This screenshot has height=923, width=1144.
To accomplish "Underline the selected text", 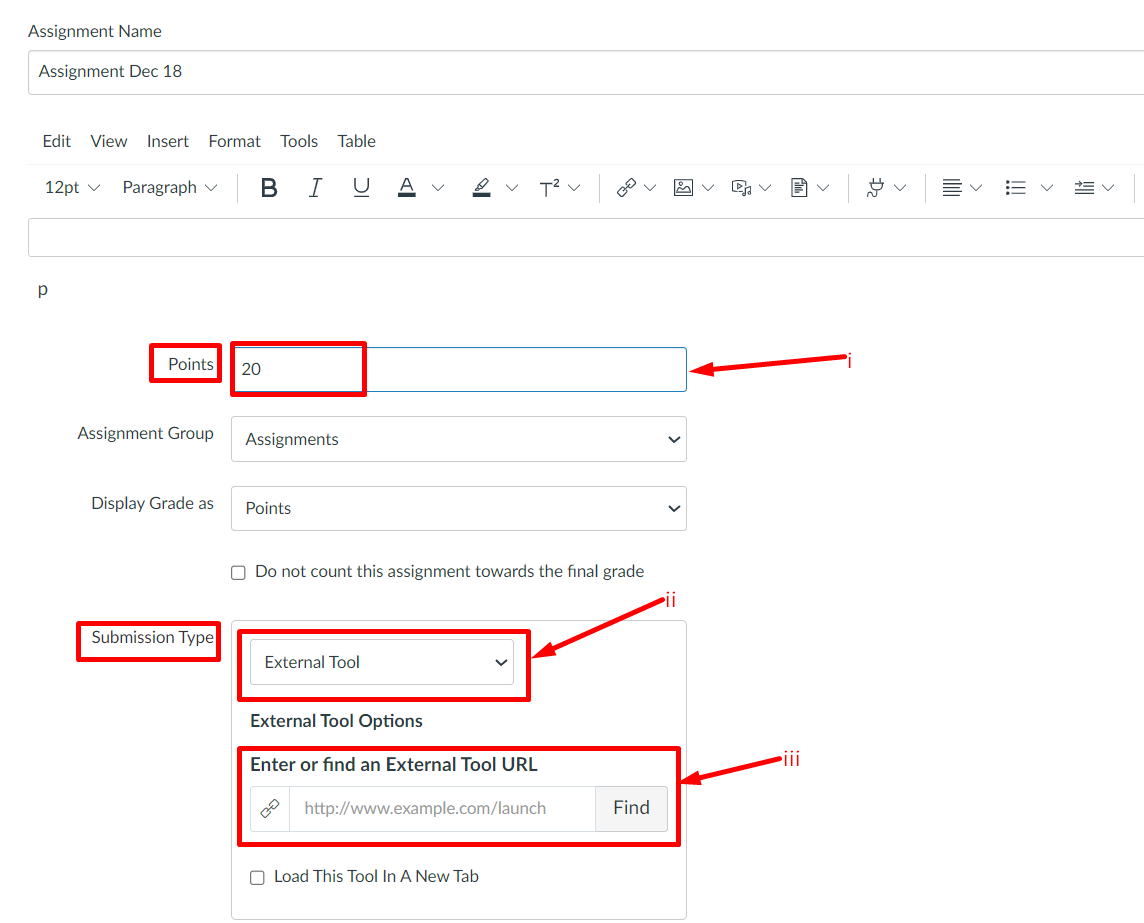I will (361, 187).
